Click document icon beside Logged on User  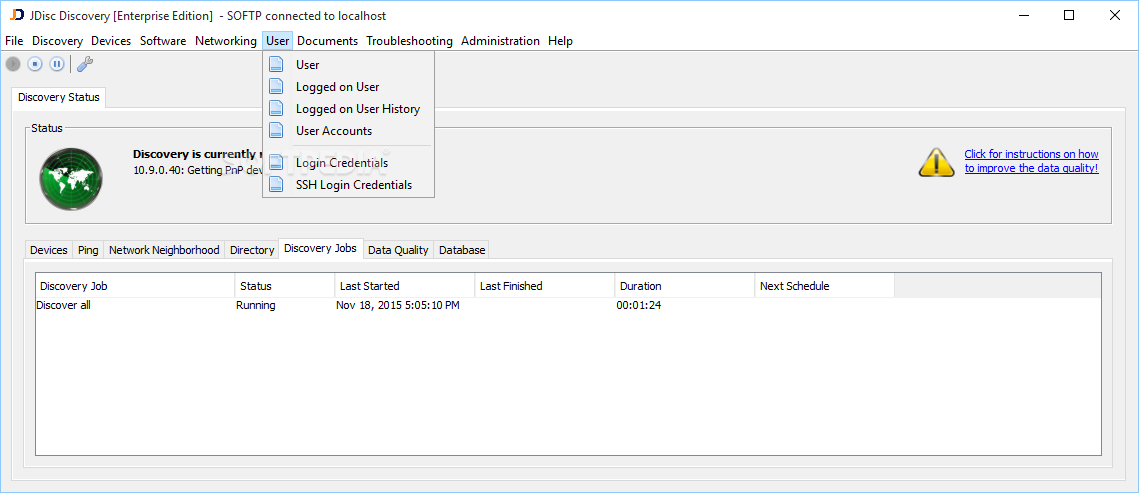(276, 86)
